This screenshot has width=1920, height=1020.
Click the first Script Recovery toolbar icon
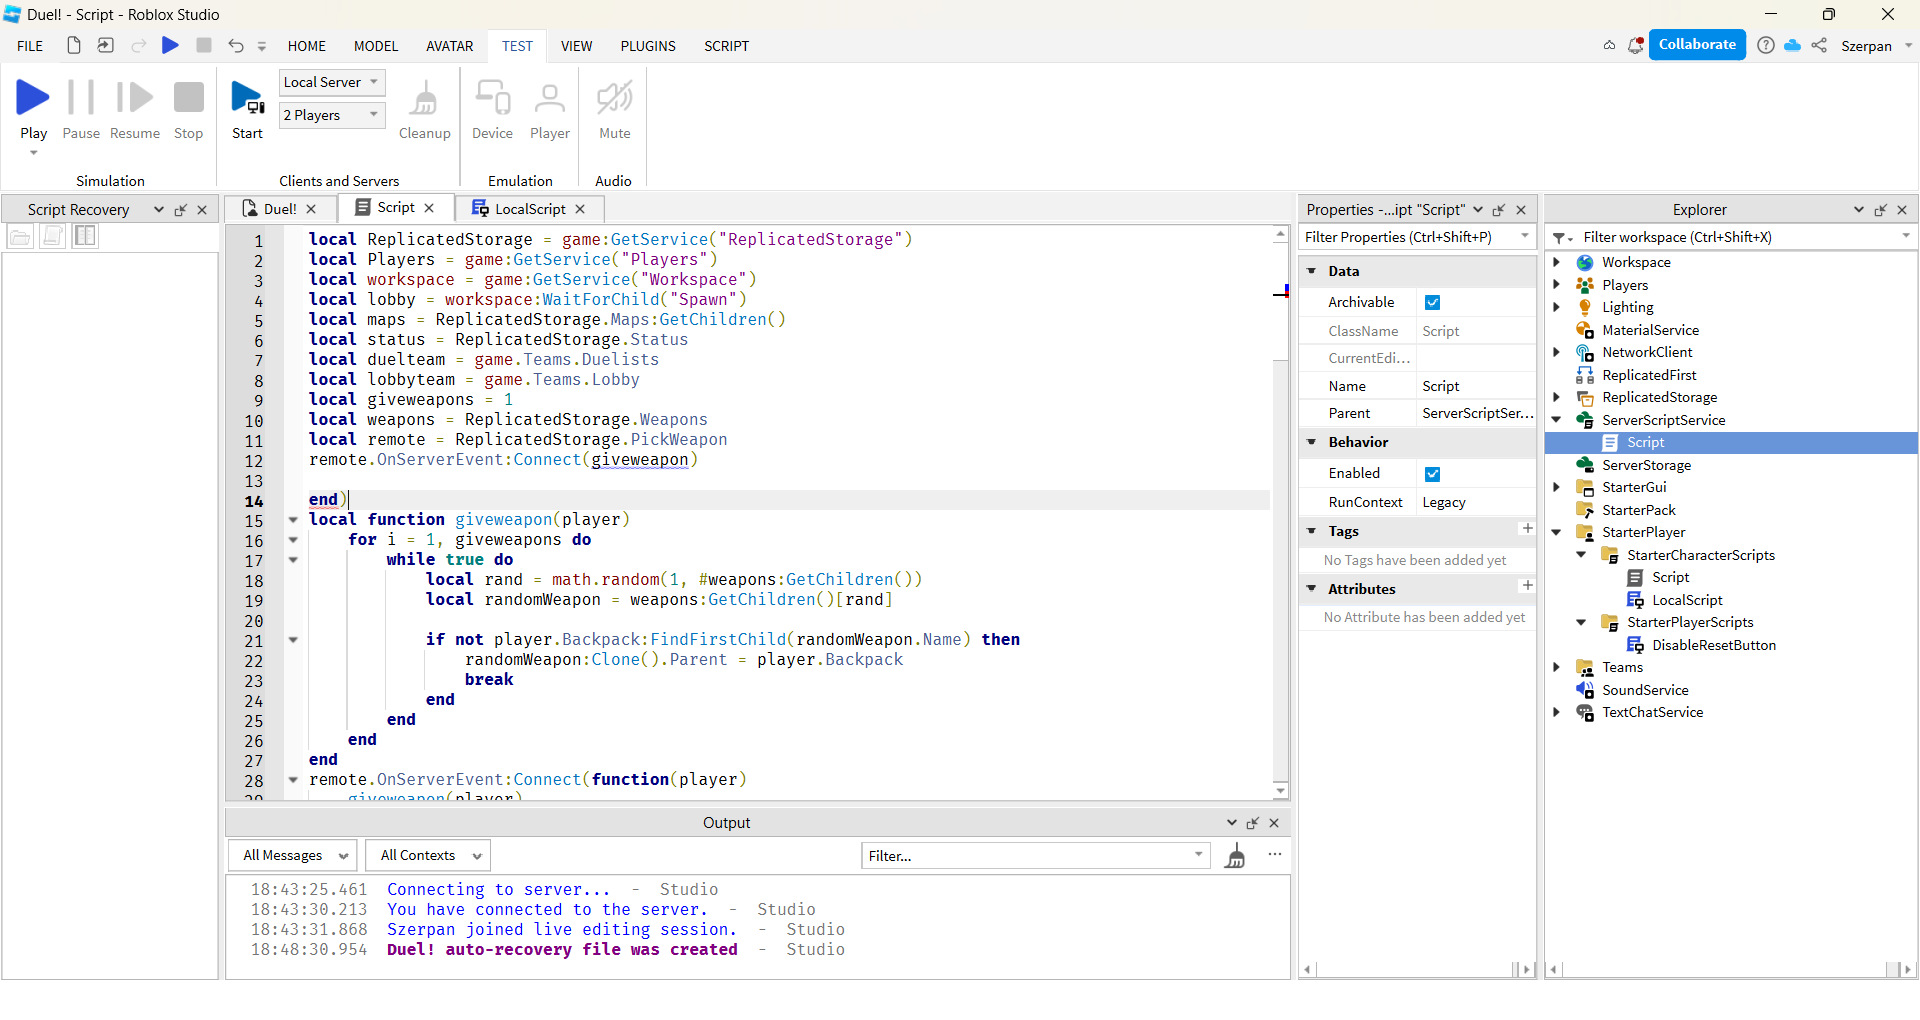[x=20, y=236]
